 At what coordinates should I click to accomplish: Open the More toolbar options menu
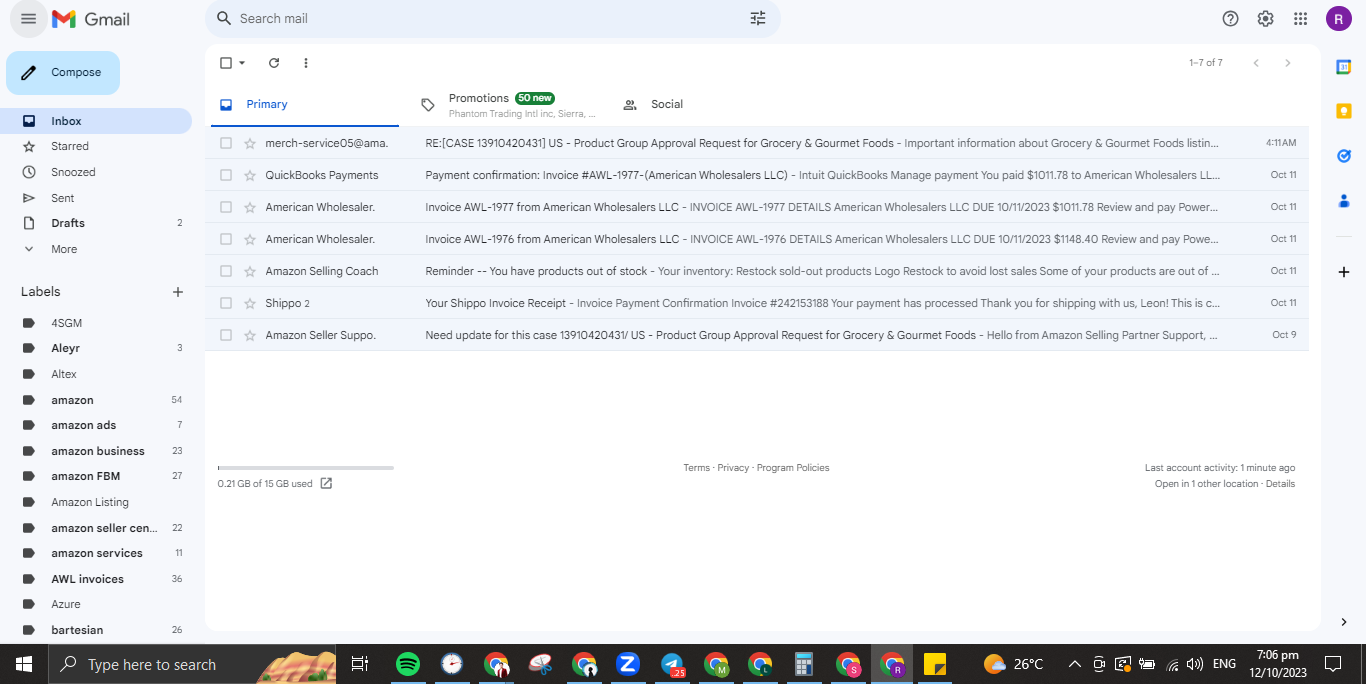tap(306, 63)
